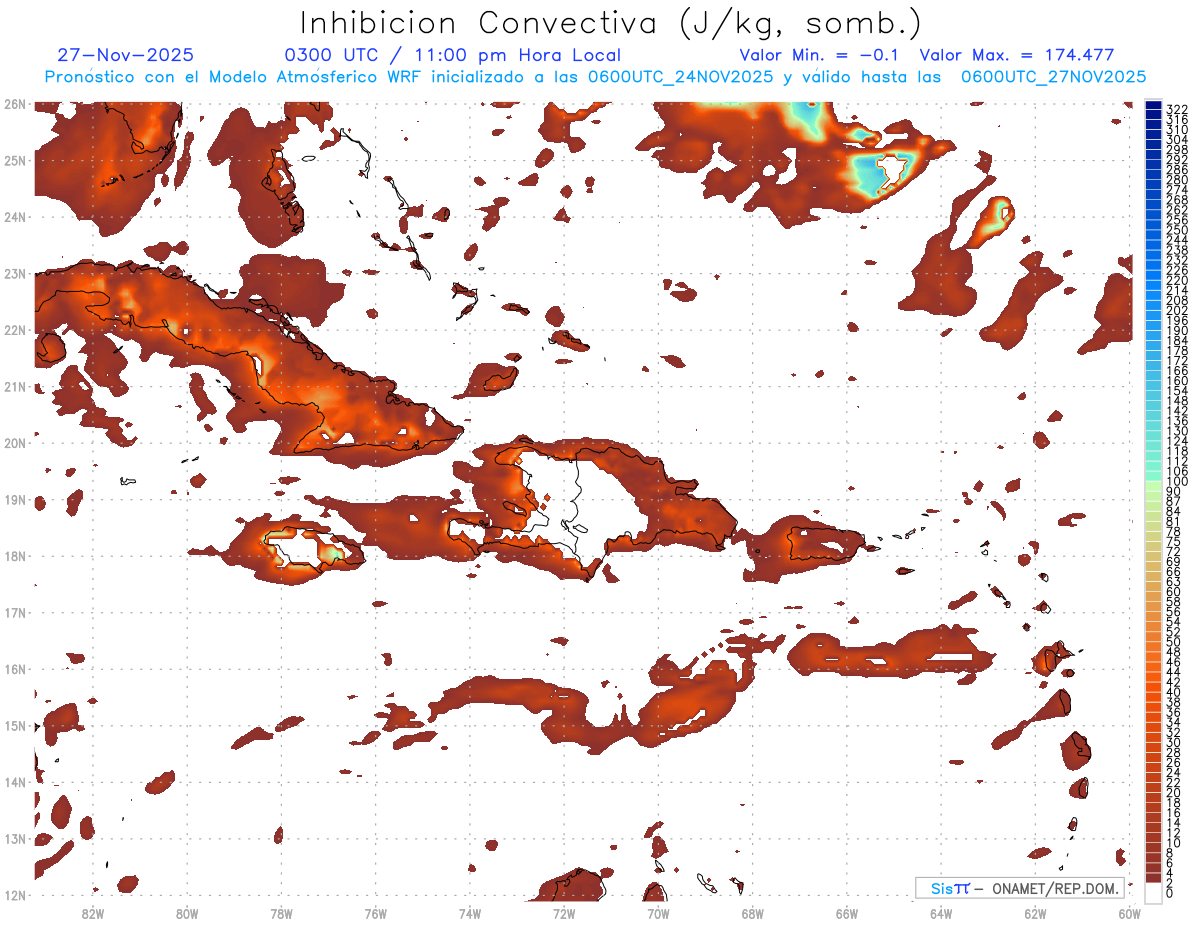Click '0300 UTC / 11:00 pm Hora Local'
Viewport: 1200px width, 927px height.
pyautogui.click(x=453, y=56)
